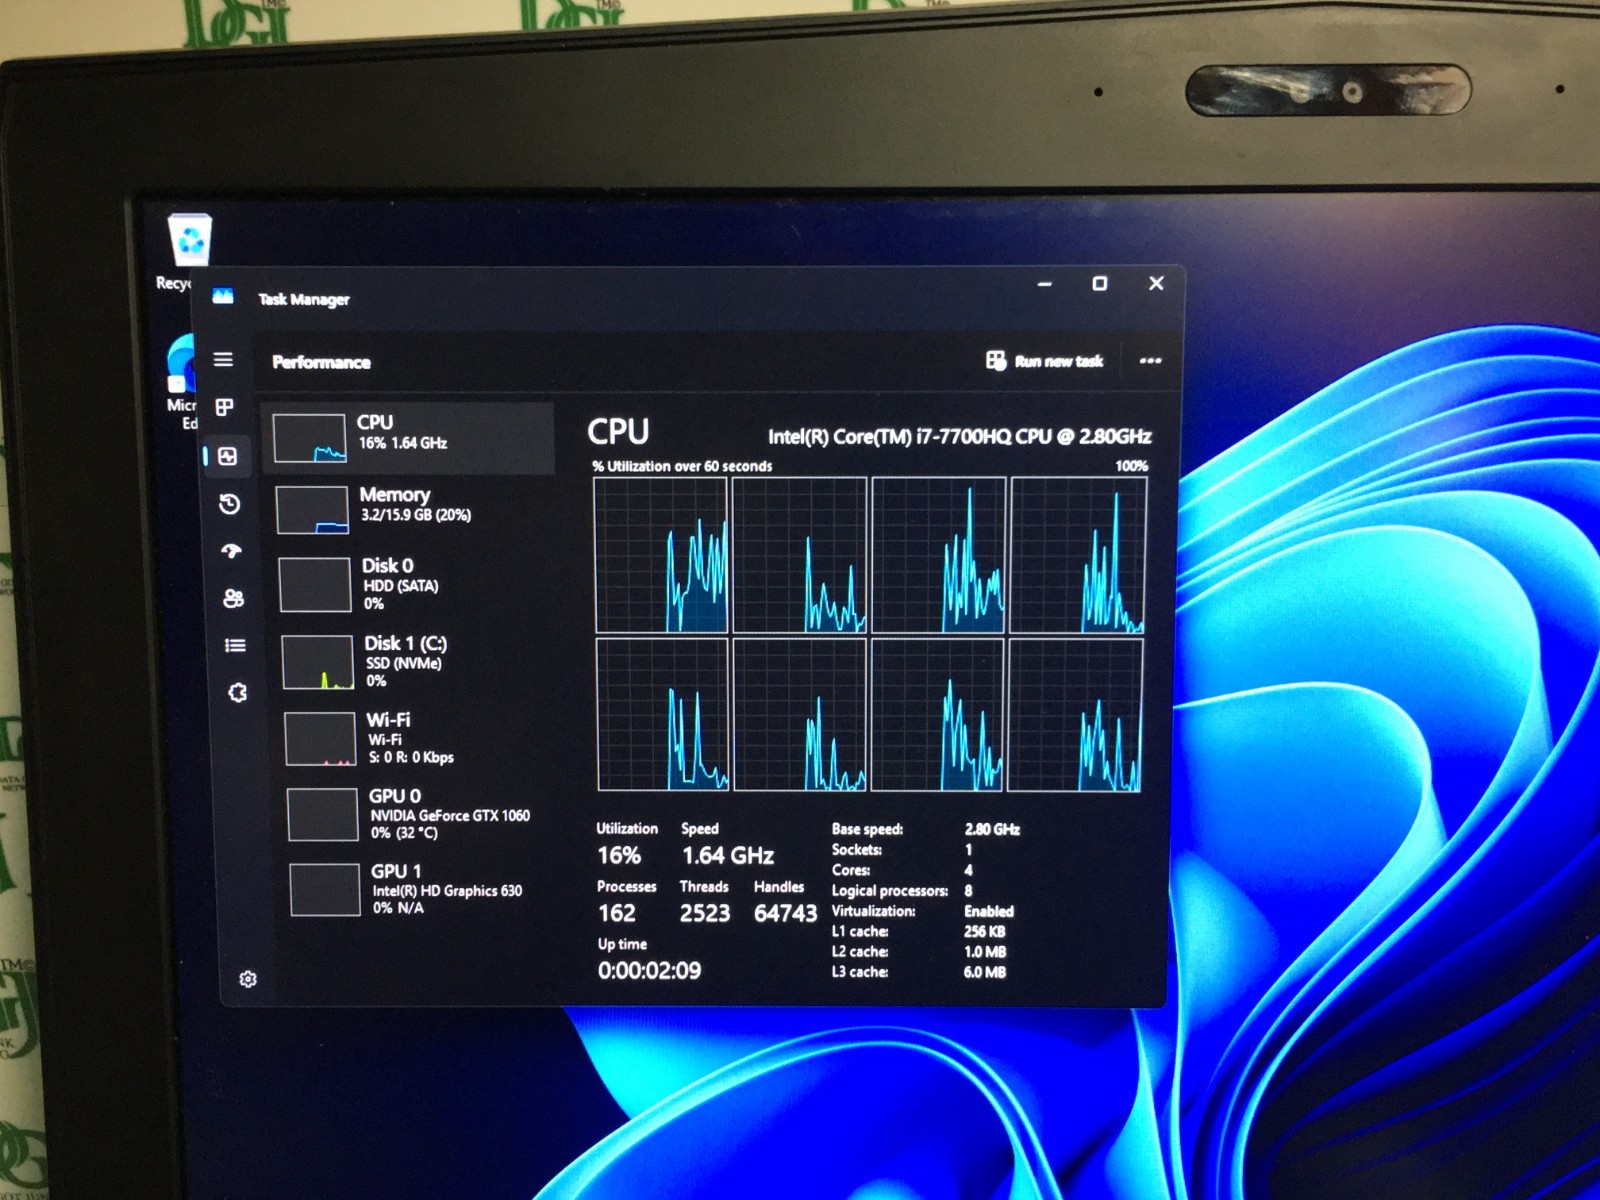Click '% Utilization over 60 seconds' label
Viewport: 1600px width, 1200px height.
coord(682,466)
